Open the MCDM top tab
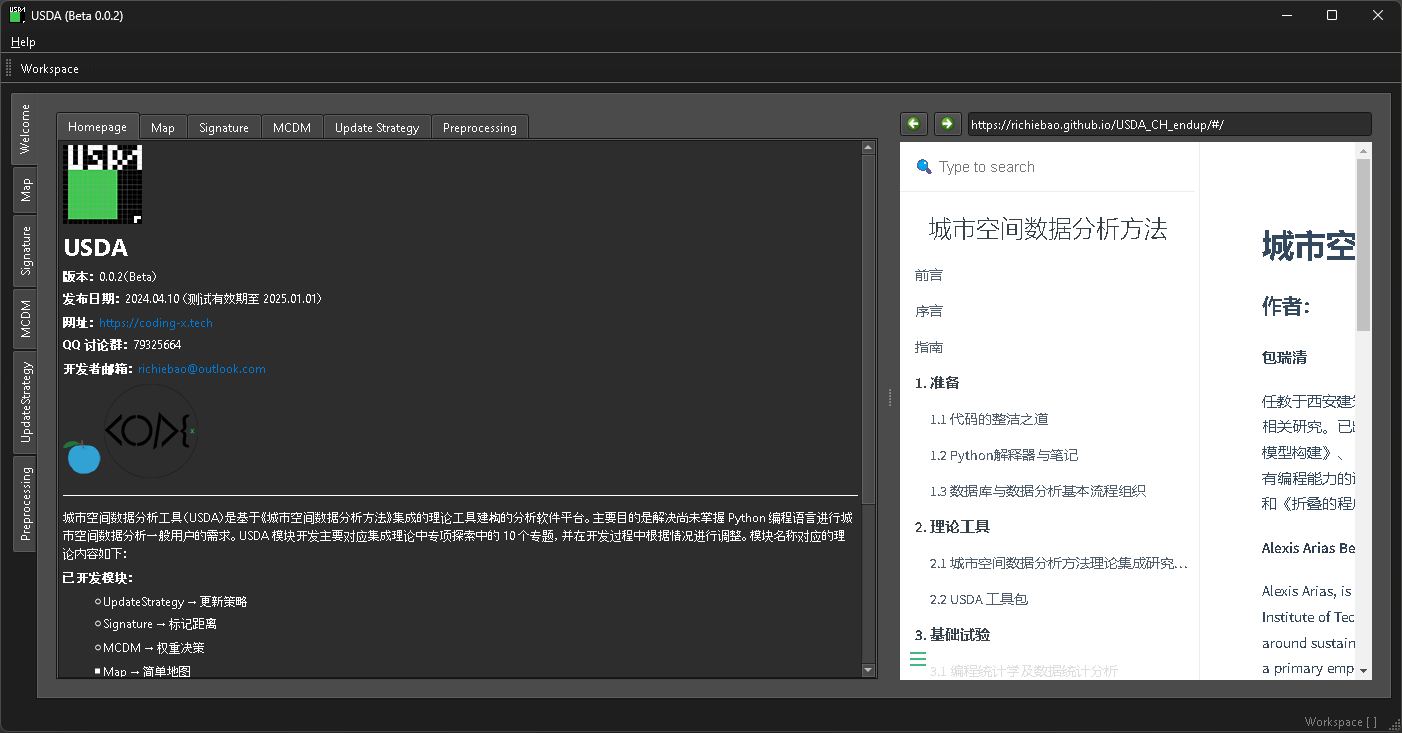Image resolution: width=1402 pixels, height=733 pixels. point(292,128)
